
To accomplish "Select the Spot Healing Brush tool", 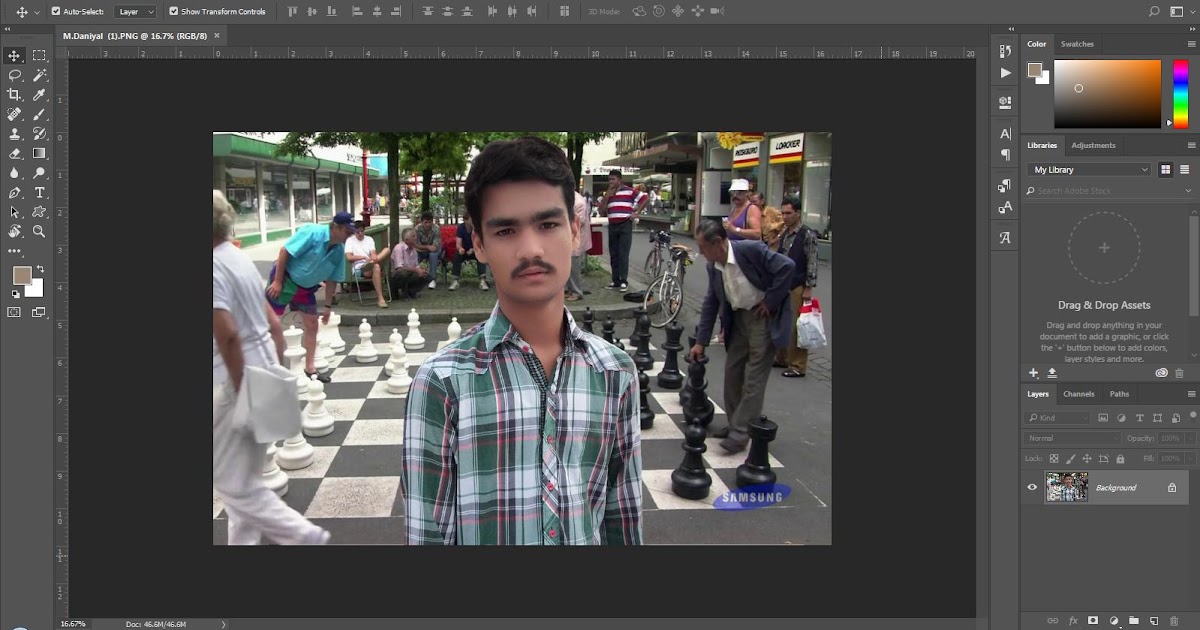I will [14, 115].
